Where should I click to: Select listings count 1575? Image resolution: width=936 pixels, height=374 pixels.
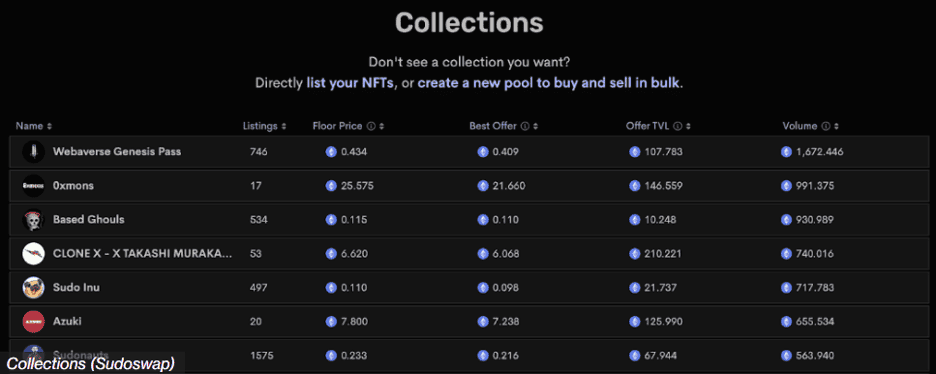261,356
